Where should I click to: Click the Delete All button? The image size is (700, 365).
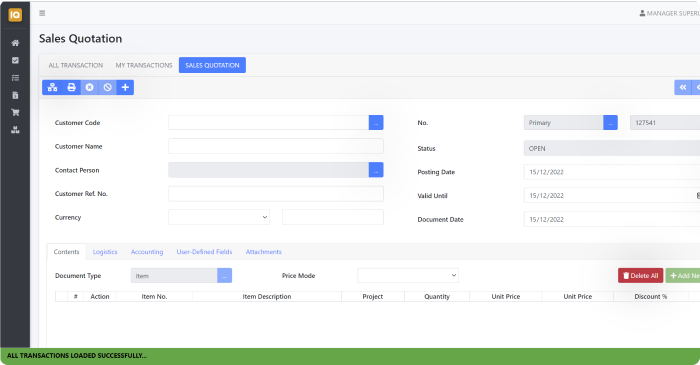(x=641, y=276)
